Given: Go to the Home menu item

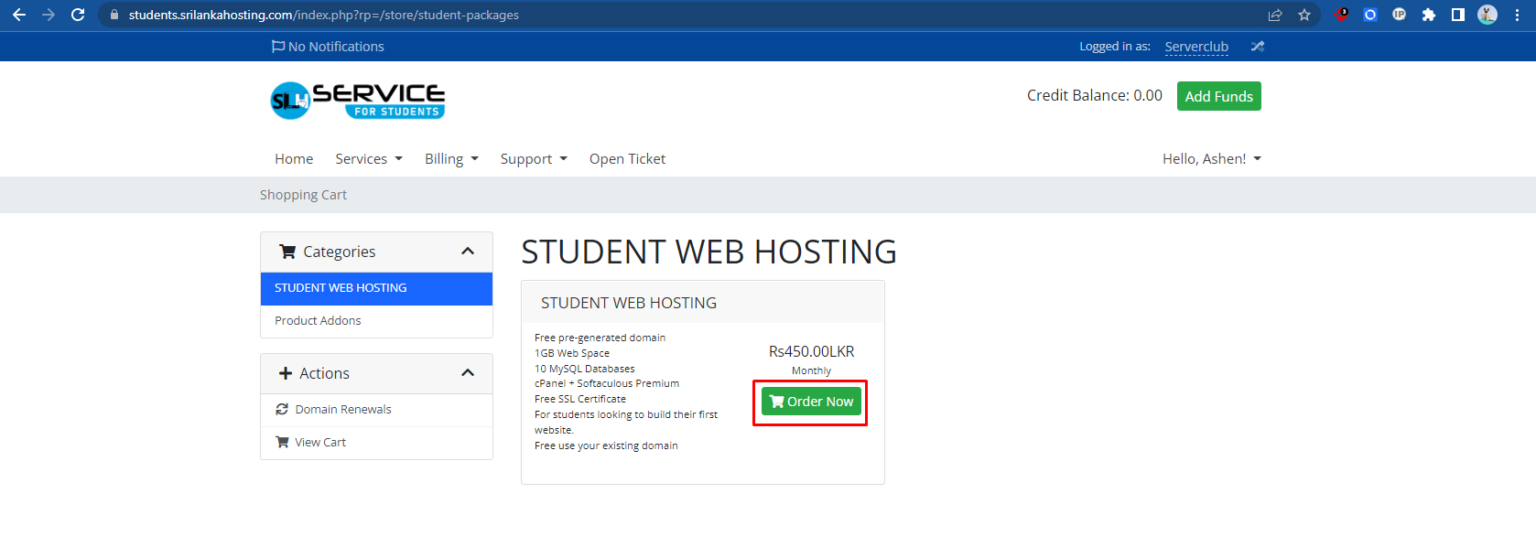Looking at the screenshot, I should coord(294,159).
